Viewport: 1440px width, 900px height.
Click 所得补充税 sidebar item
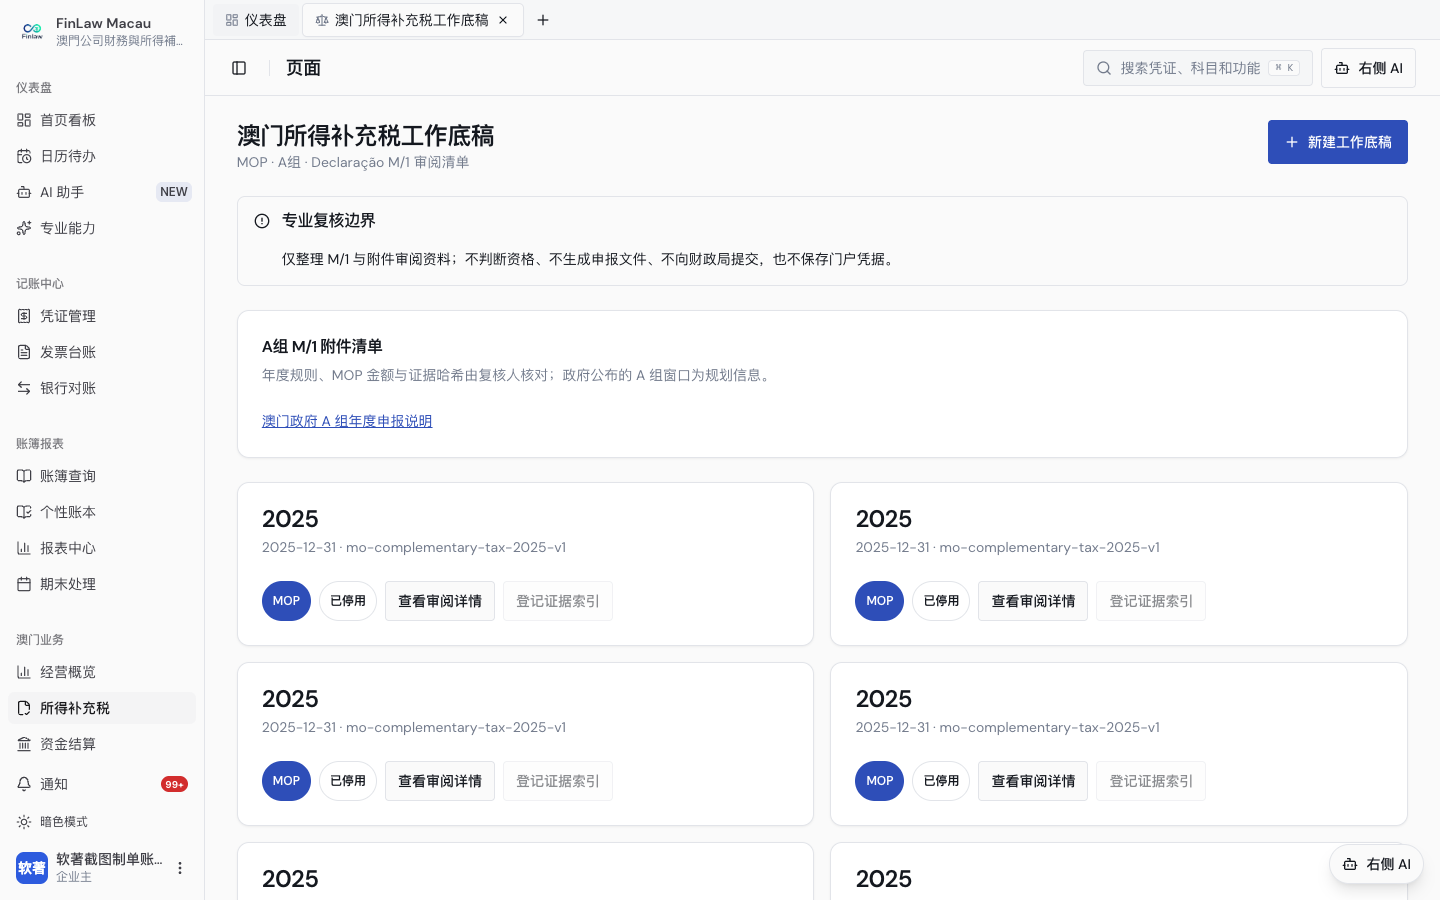(102, 708)
